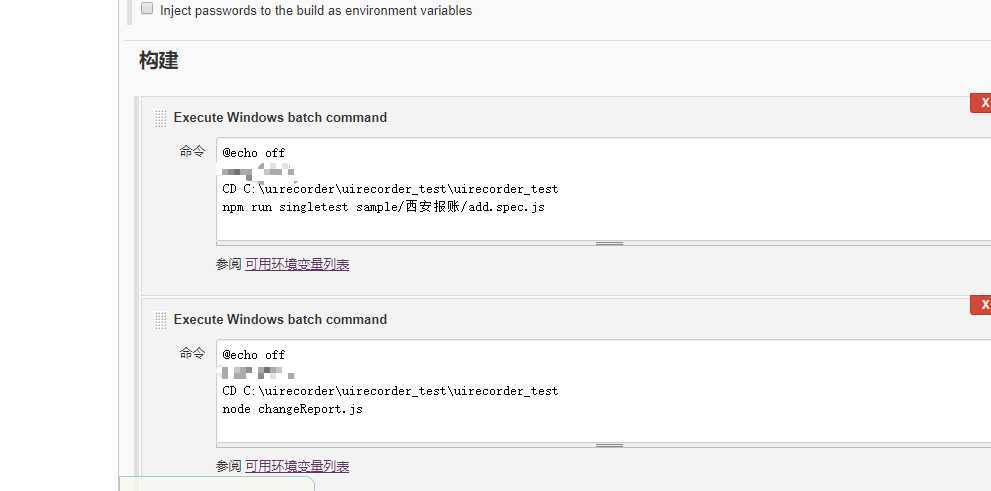The height and width of the screenshot is (491, 991).
Task: Click the second Execute Windows batch command title
Action: pyautogui.click(x=280, y=320)
